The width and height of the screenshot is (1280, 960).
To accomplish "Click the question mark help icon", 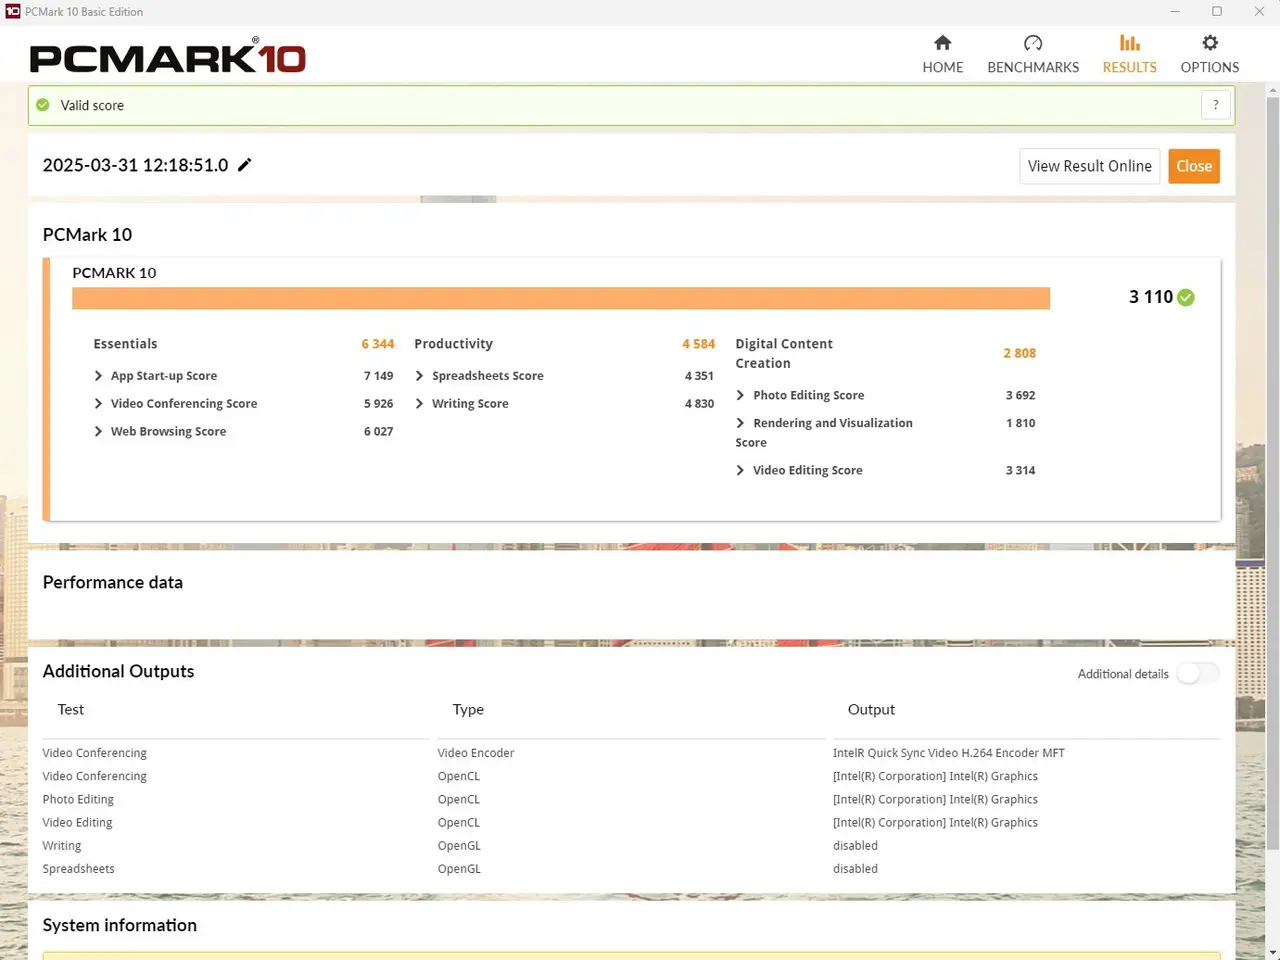I will (x=1215, y=105).
